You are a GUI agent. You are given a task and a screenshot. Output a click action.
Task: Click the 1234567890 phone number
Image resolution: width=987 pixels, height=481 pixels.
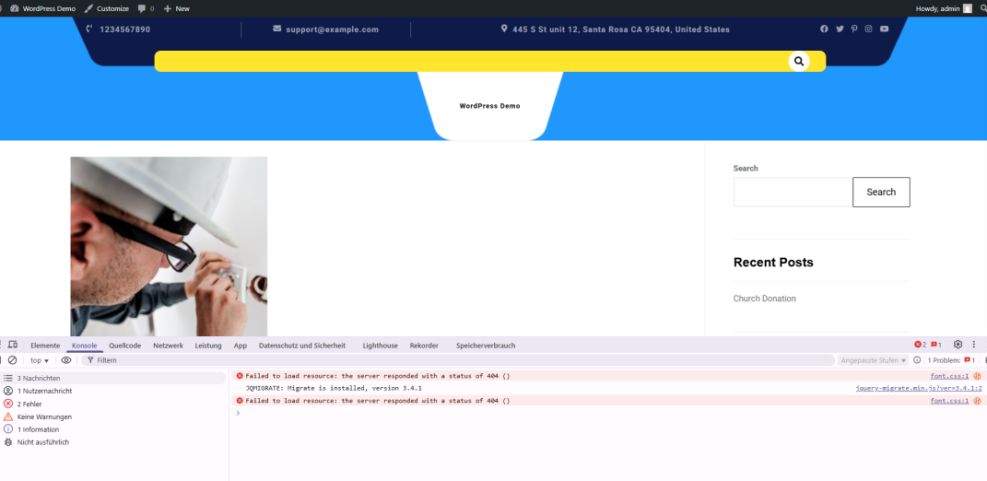pyautogui.click(x=125, y=30)
